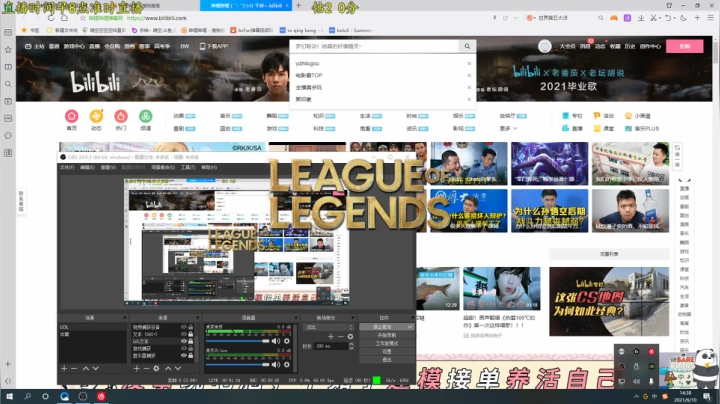Click 下载APP link in bilibili header
The height and width of the screenshot is (404, 720).
coord(214,46)
